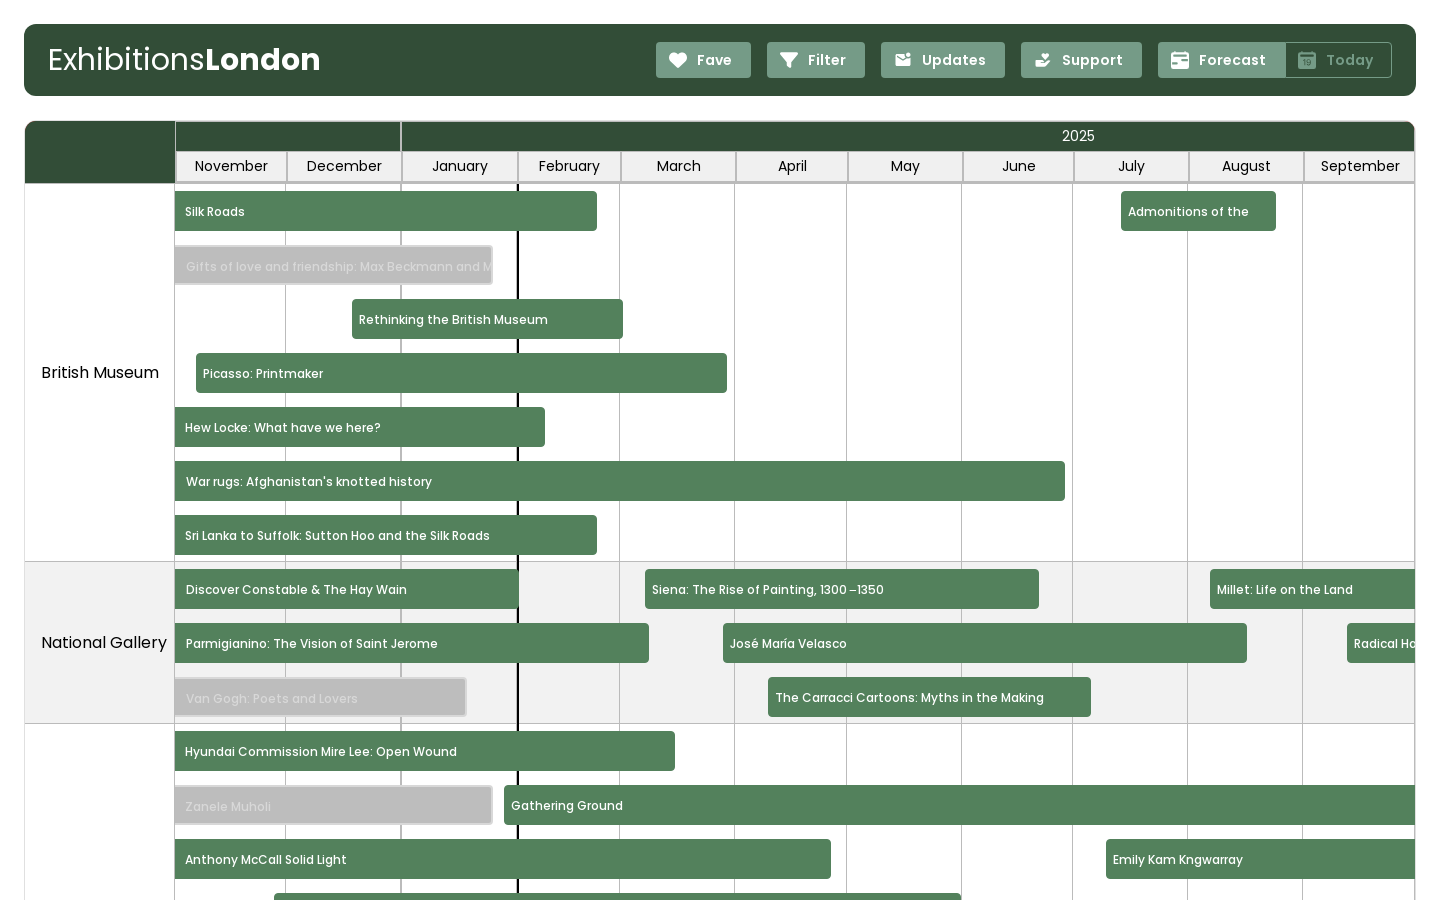
Task: Click the Forecast calendar icon
Action: (1180, 60)
